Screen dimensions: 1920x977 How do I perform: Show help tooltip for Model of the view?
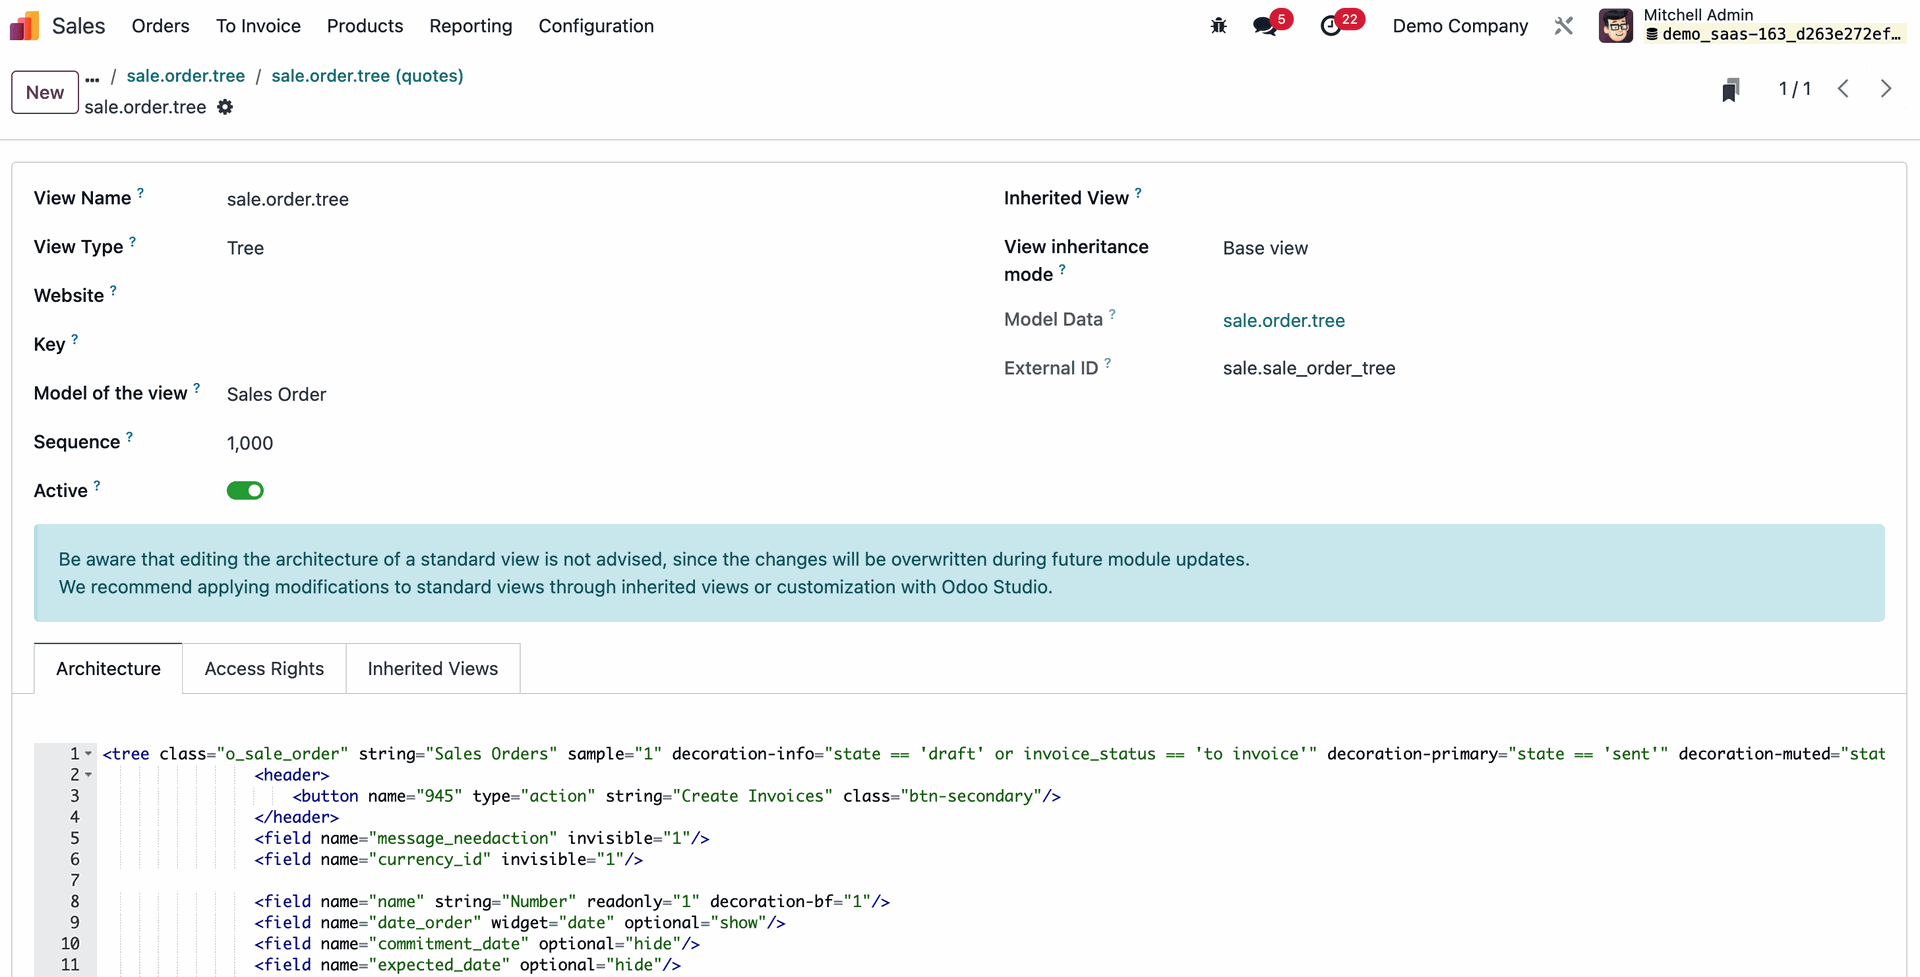pos(196,389)
